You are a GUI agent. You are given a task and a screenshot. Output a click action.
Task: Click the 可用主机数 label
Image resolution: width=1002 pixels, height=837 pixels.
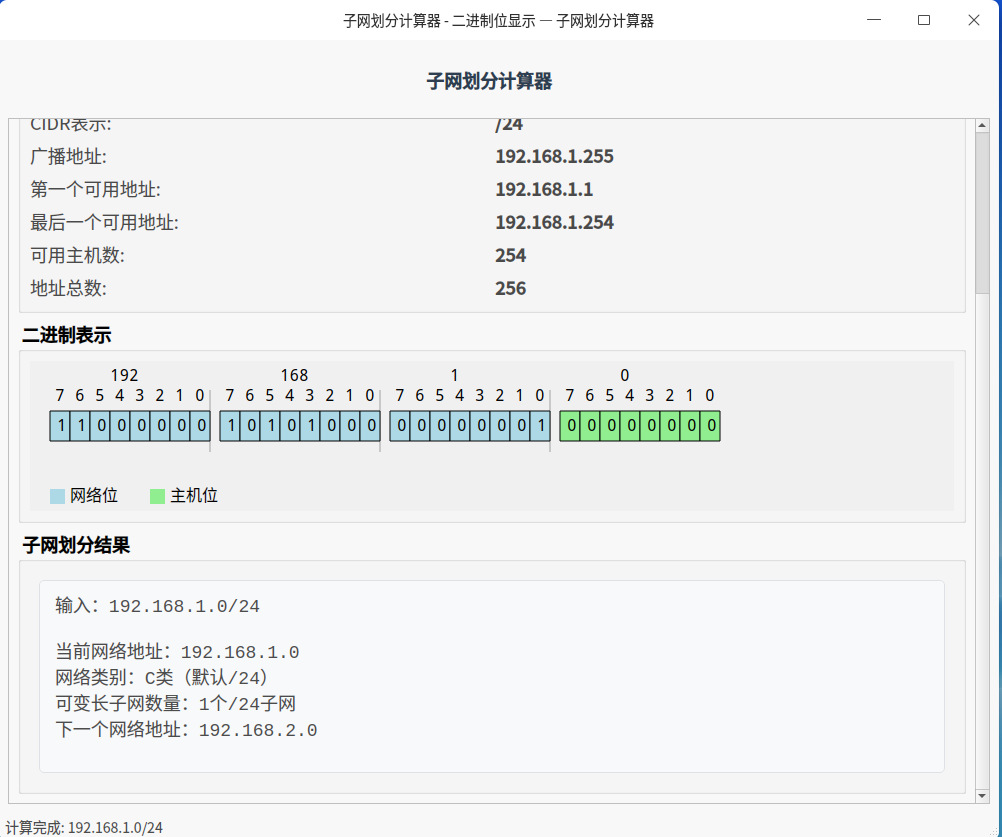click(x=77, y=256)
